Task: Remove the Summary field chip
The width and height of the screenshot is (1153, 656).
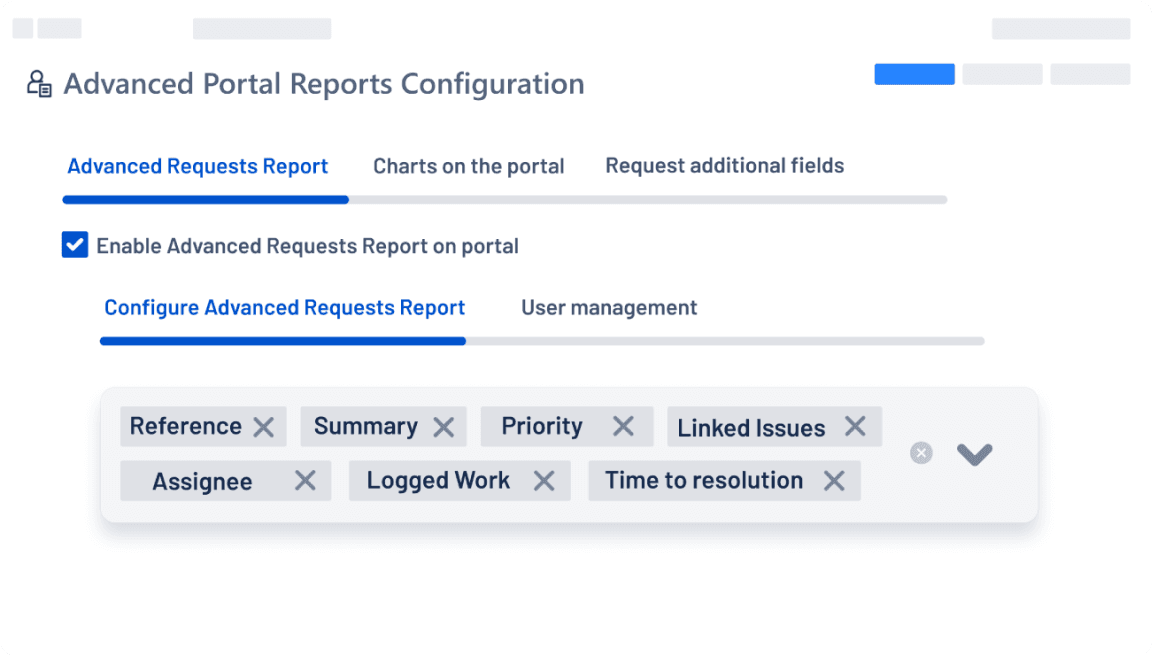Action: (x=444, y=426)
